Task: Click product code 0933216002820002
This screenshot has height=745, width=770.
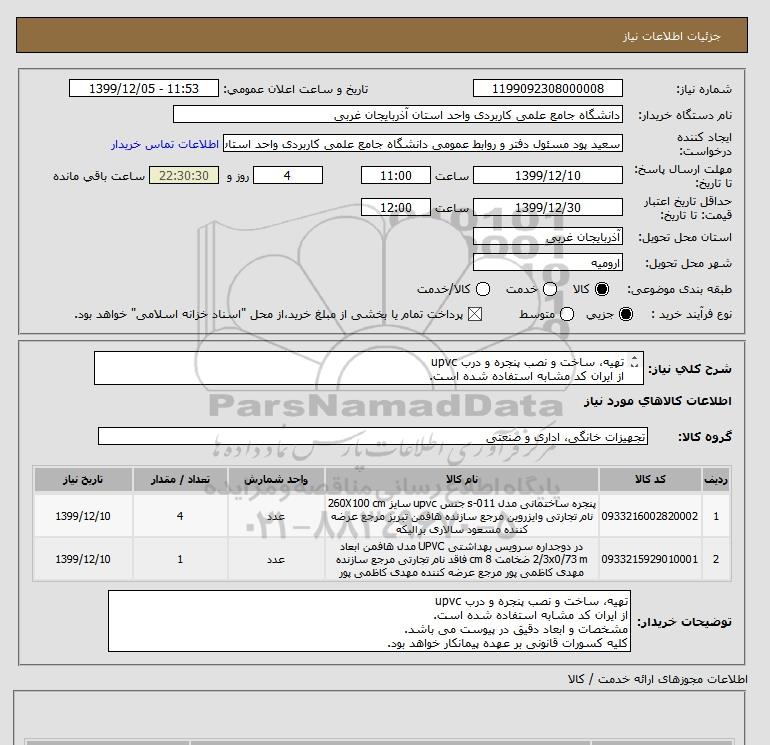Action: point(650,516)
